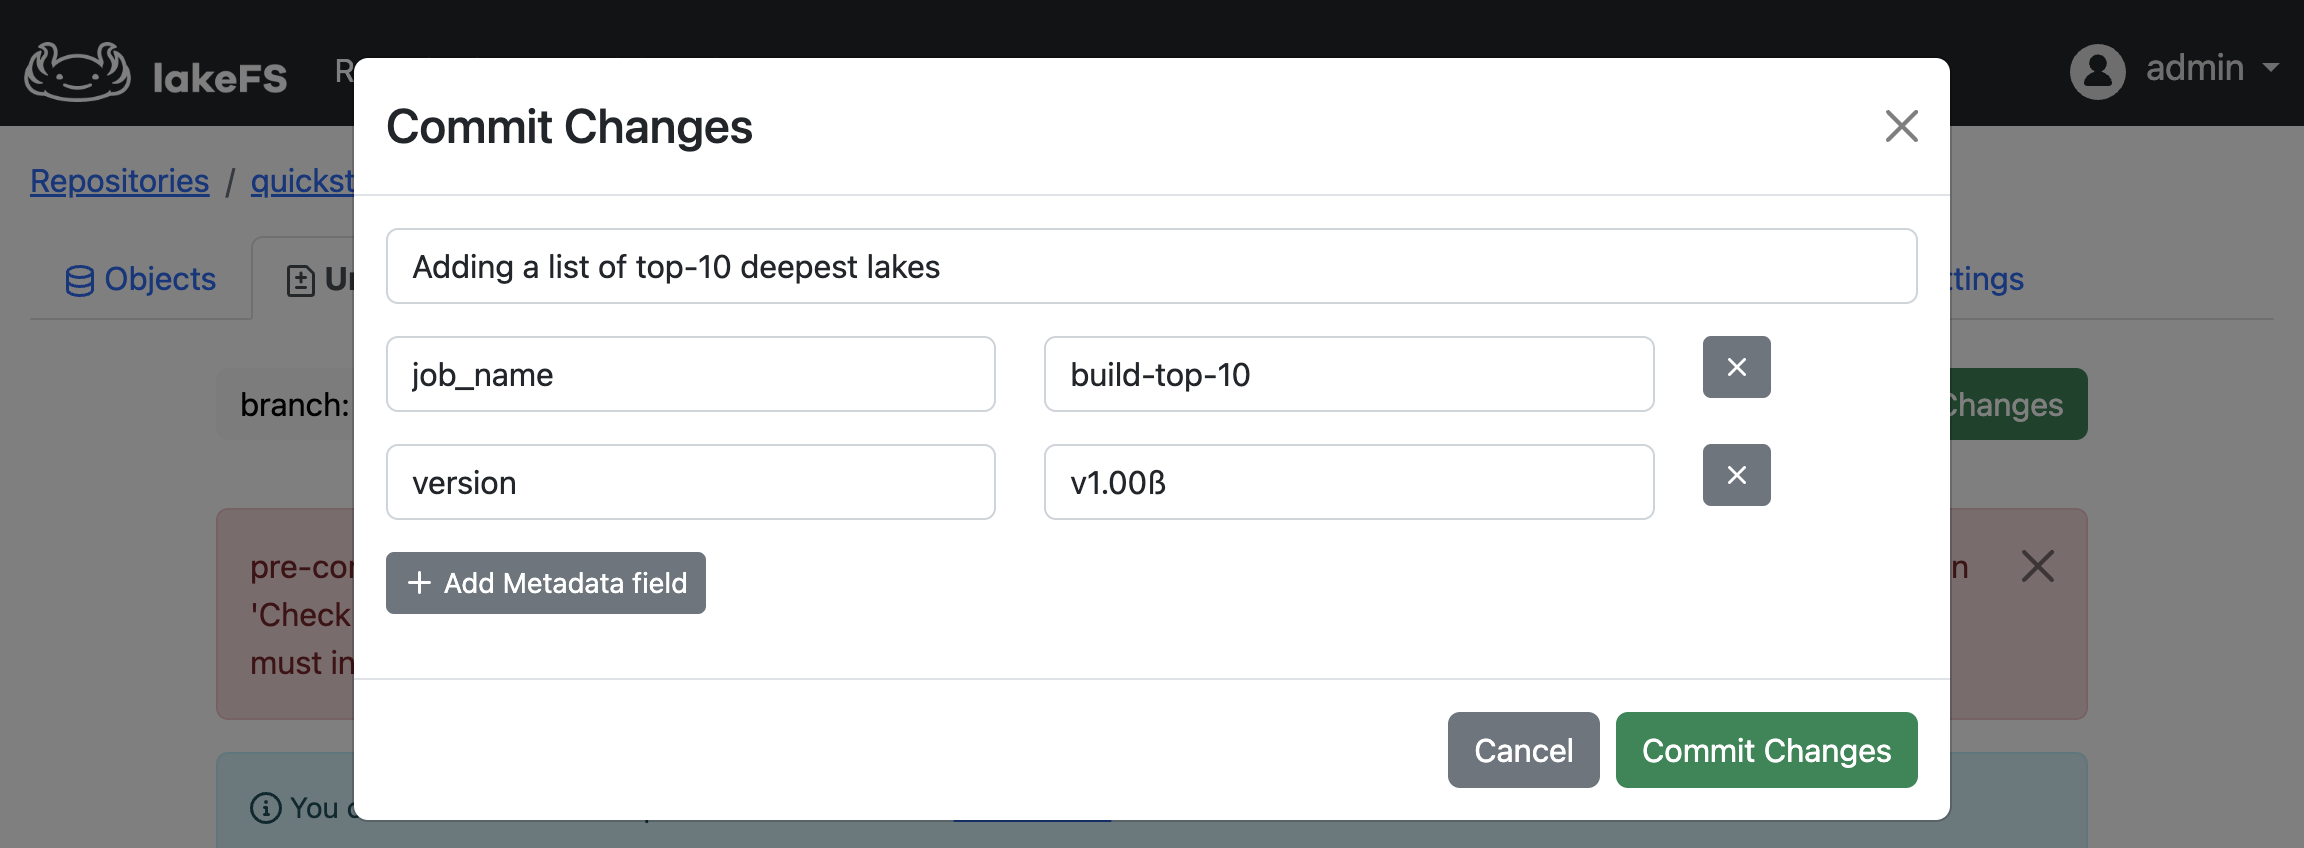Click the upload icon on the partially hidden tab
This screenshot has width=2304, height=848.
coord(303,281)
